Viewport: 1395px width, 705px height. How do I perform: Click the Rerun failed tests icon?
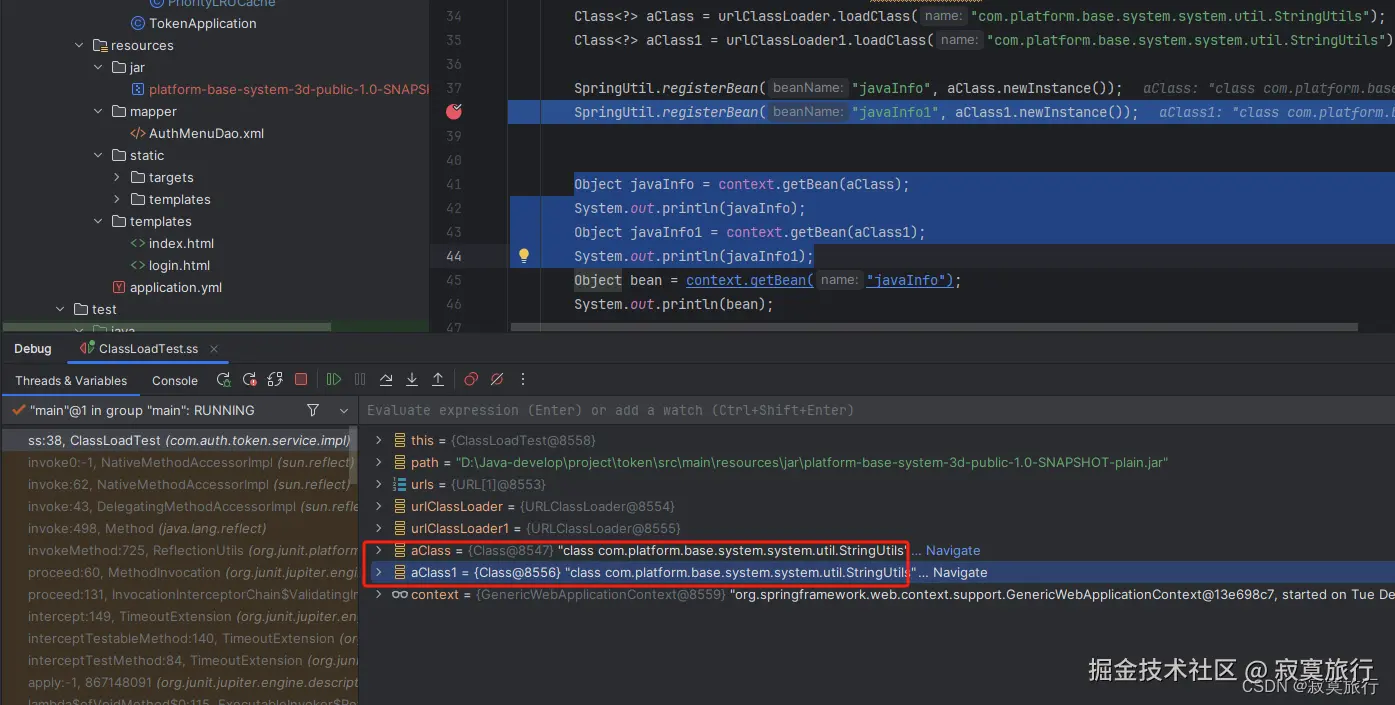click(x=249, y=380)
